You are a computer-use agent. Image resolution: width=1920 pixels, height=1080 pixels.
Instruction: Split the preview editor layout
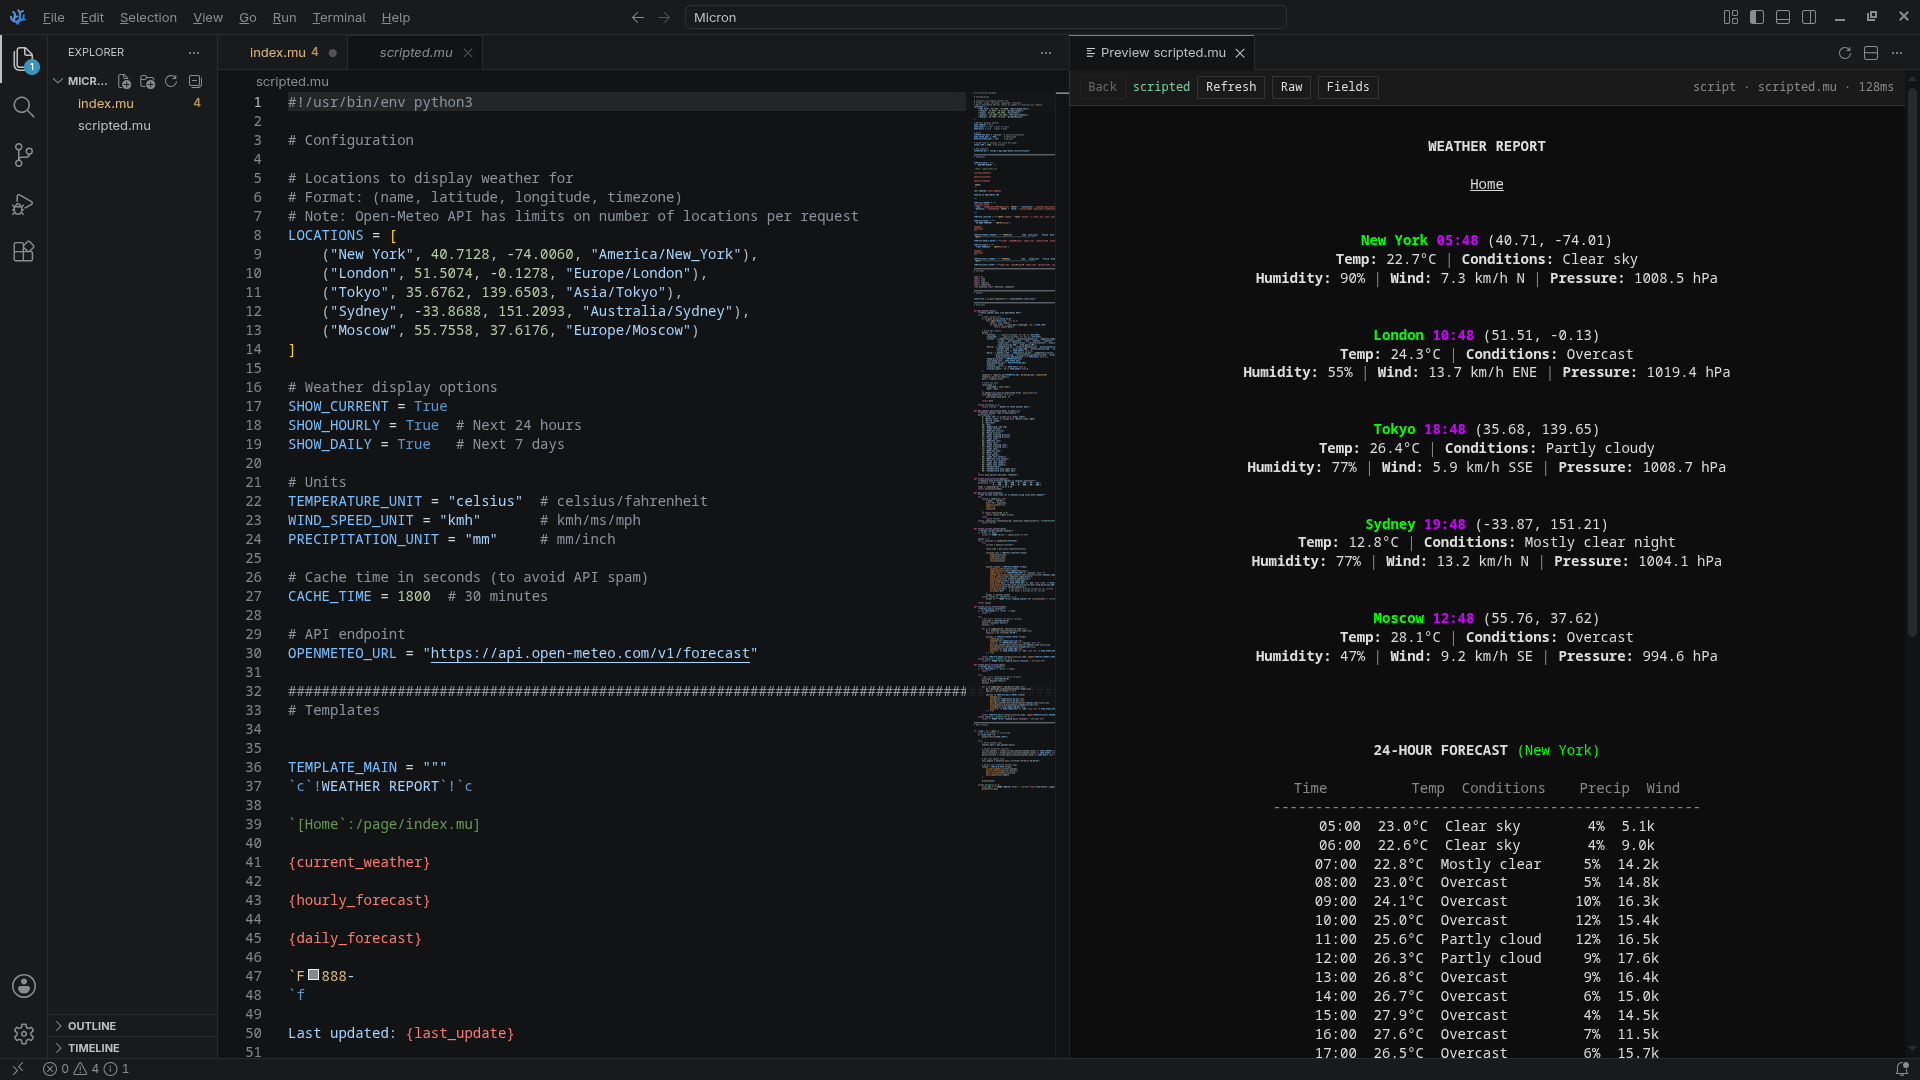[x=1871, y=53]
